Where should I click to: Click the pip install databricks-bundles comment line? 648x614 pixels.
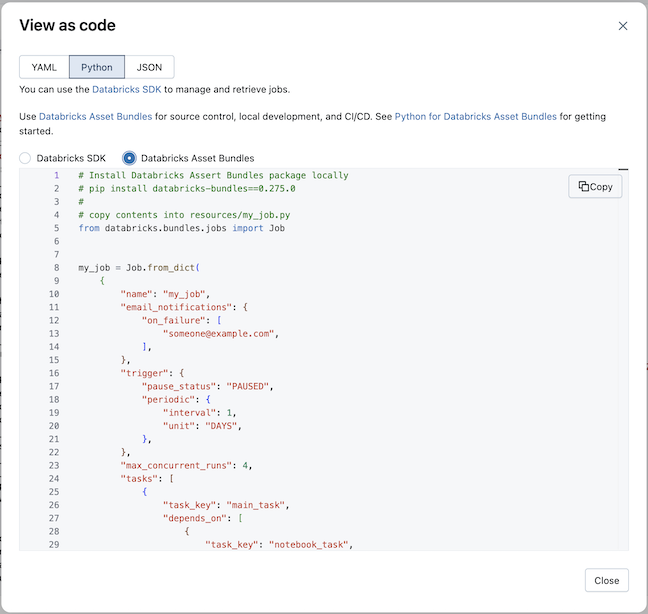point(186,188)
